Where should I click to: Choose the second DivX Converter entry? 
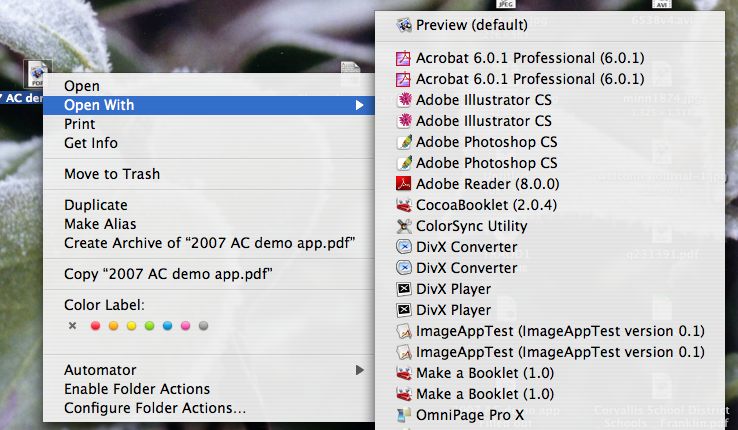550,268
